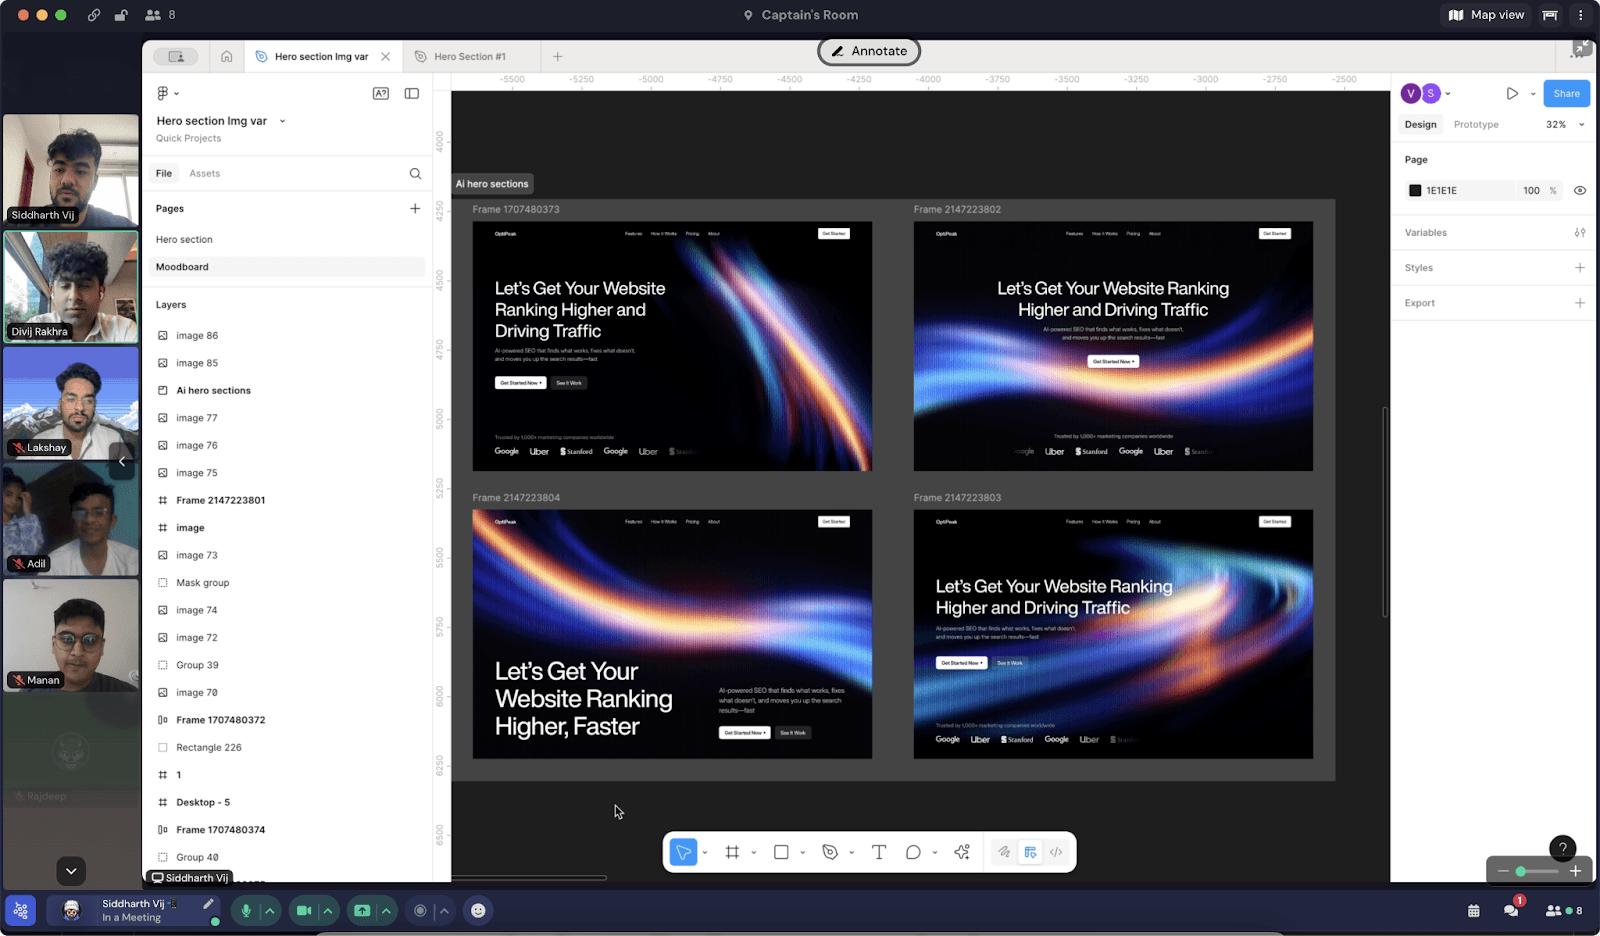Expand the Move tool options arrow

click(x=705, y=853)
